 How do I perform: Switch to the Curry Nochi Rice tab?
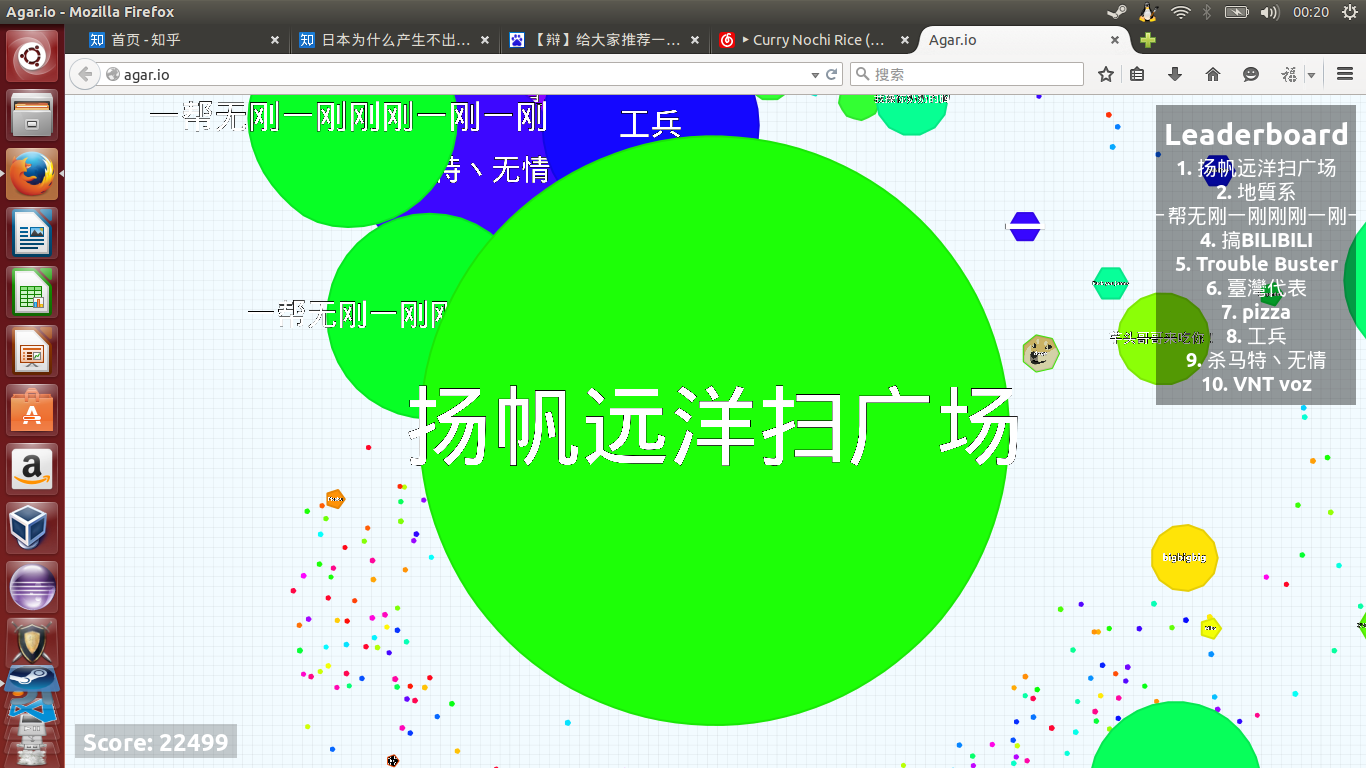point(814,40)
